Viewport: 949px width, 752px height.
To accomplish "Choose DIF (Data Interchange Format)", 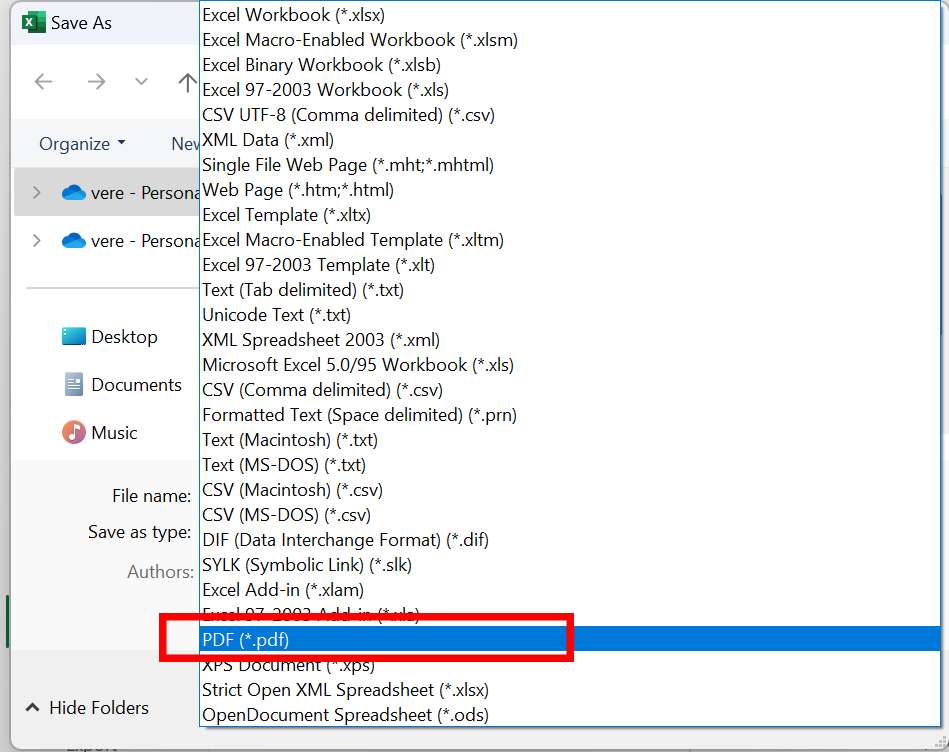I will [570, 540].
